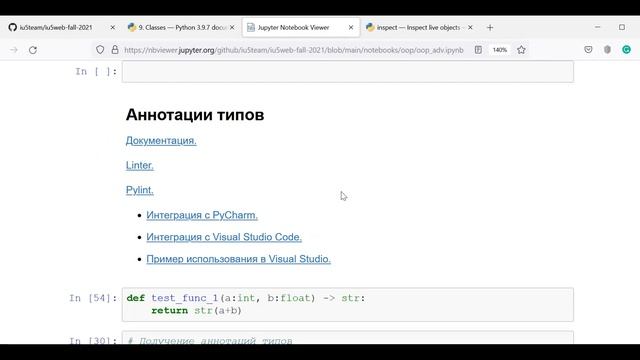Open Пример использования в Visual Studio link
The width and height of the screenshot is (640, 360).
click(x=238, y=259)
